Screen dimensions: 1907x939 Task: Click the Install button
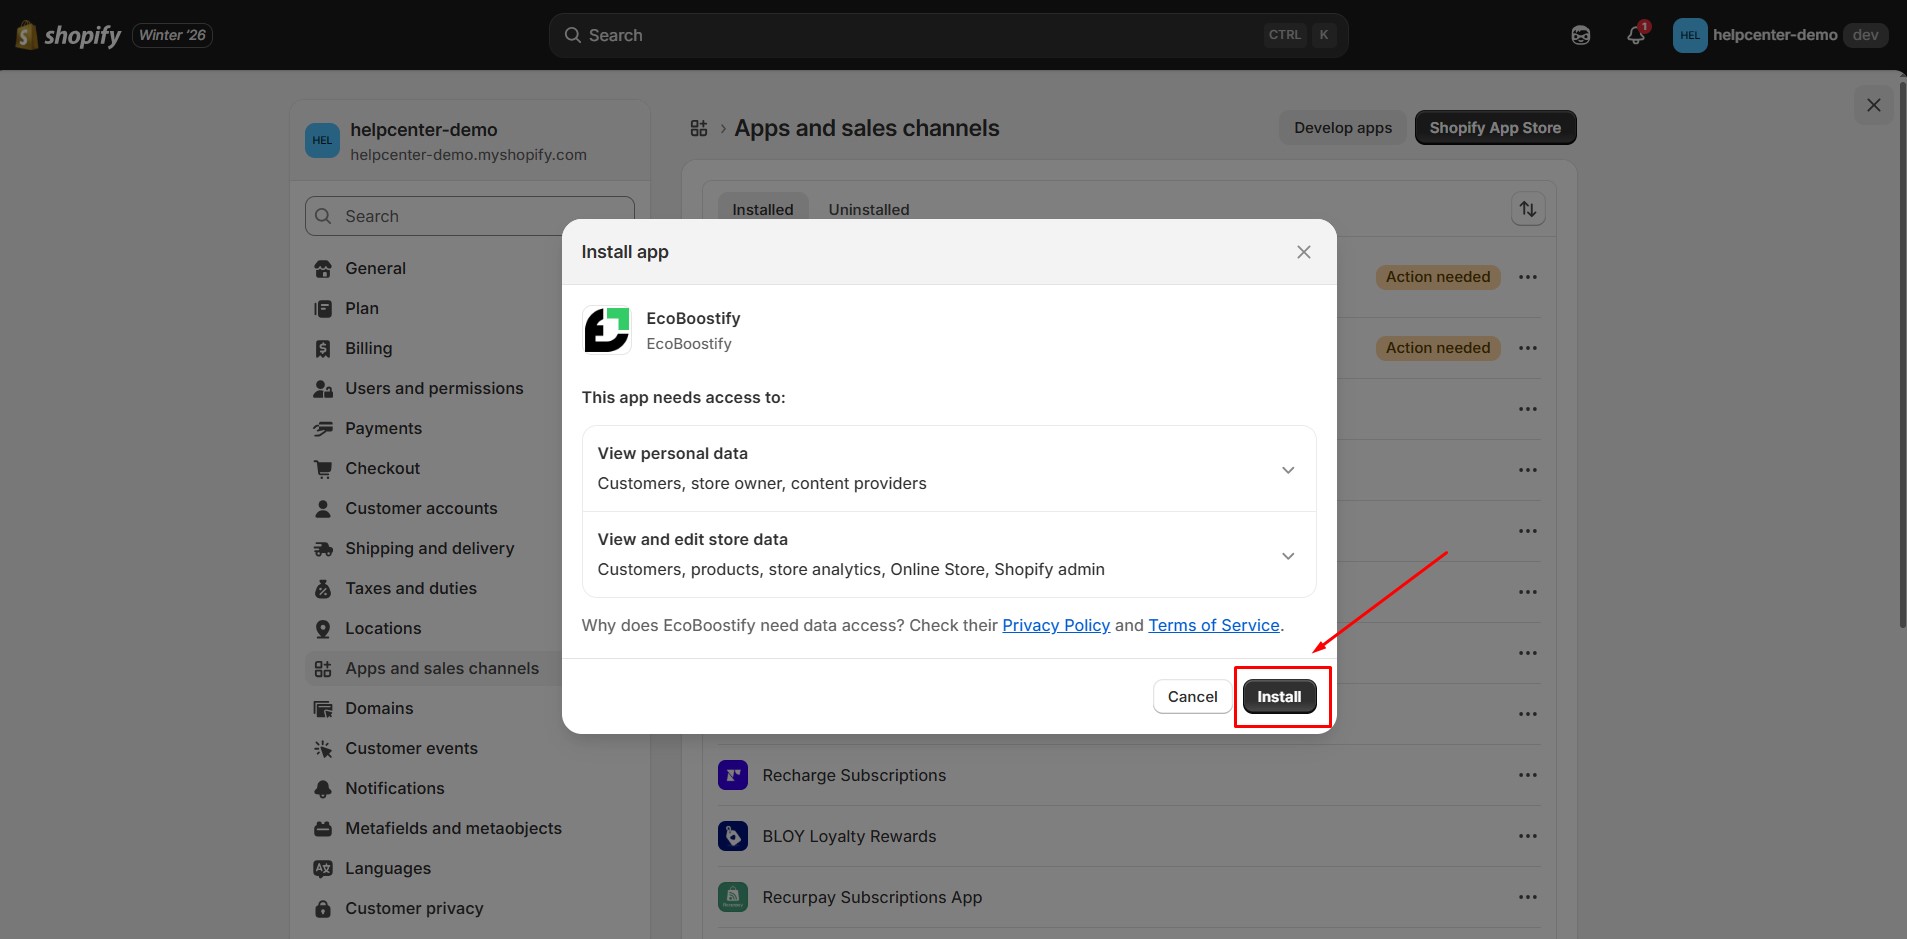point(1279,696)
